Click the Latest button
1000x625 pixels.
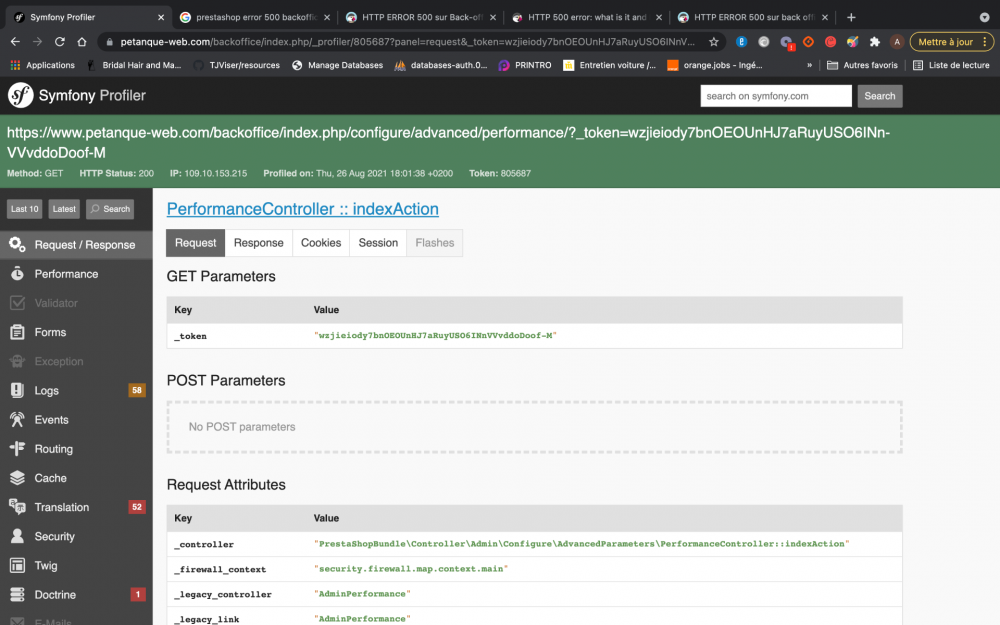pyautogui.click(x=64, y=209)
